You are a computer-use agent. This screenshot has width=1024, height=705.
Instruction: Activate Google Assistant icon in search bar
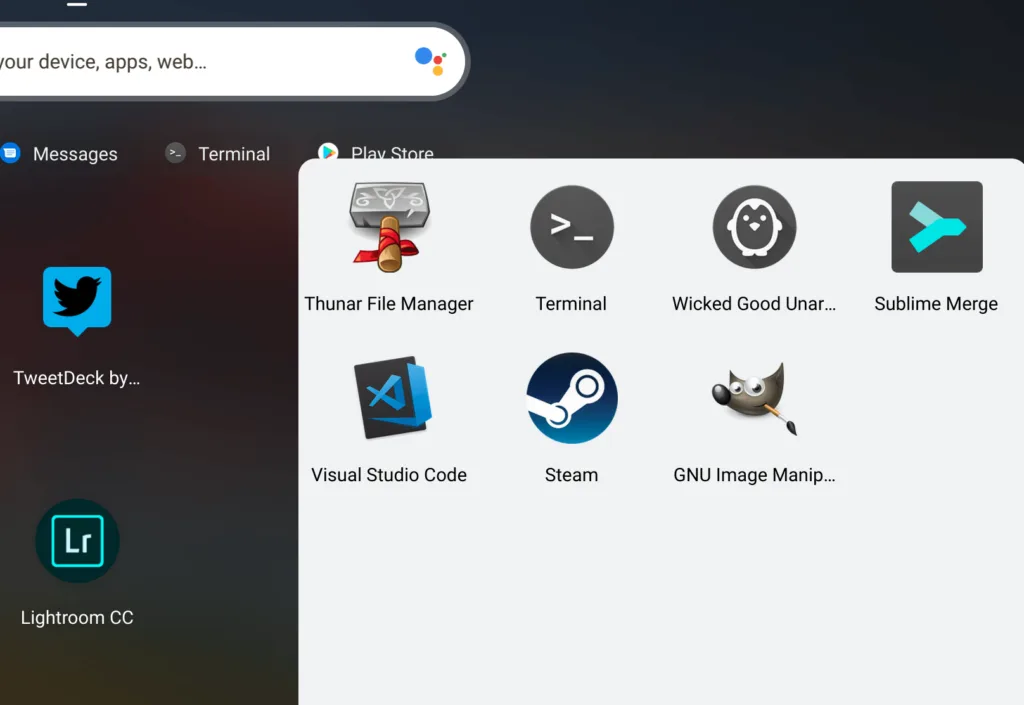[430, 61]
